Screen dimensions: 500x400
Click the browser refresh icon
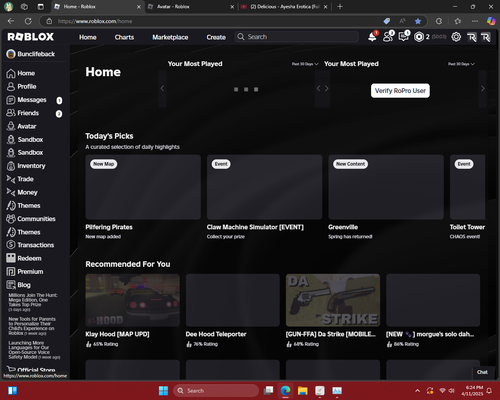tap(28, 21)
